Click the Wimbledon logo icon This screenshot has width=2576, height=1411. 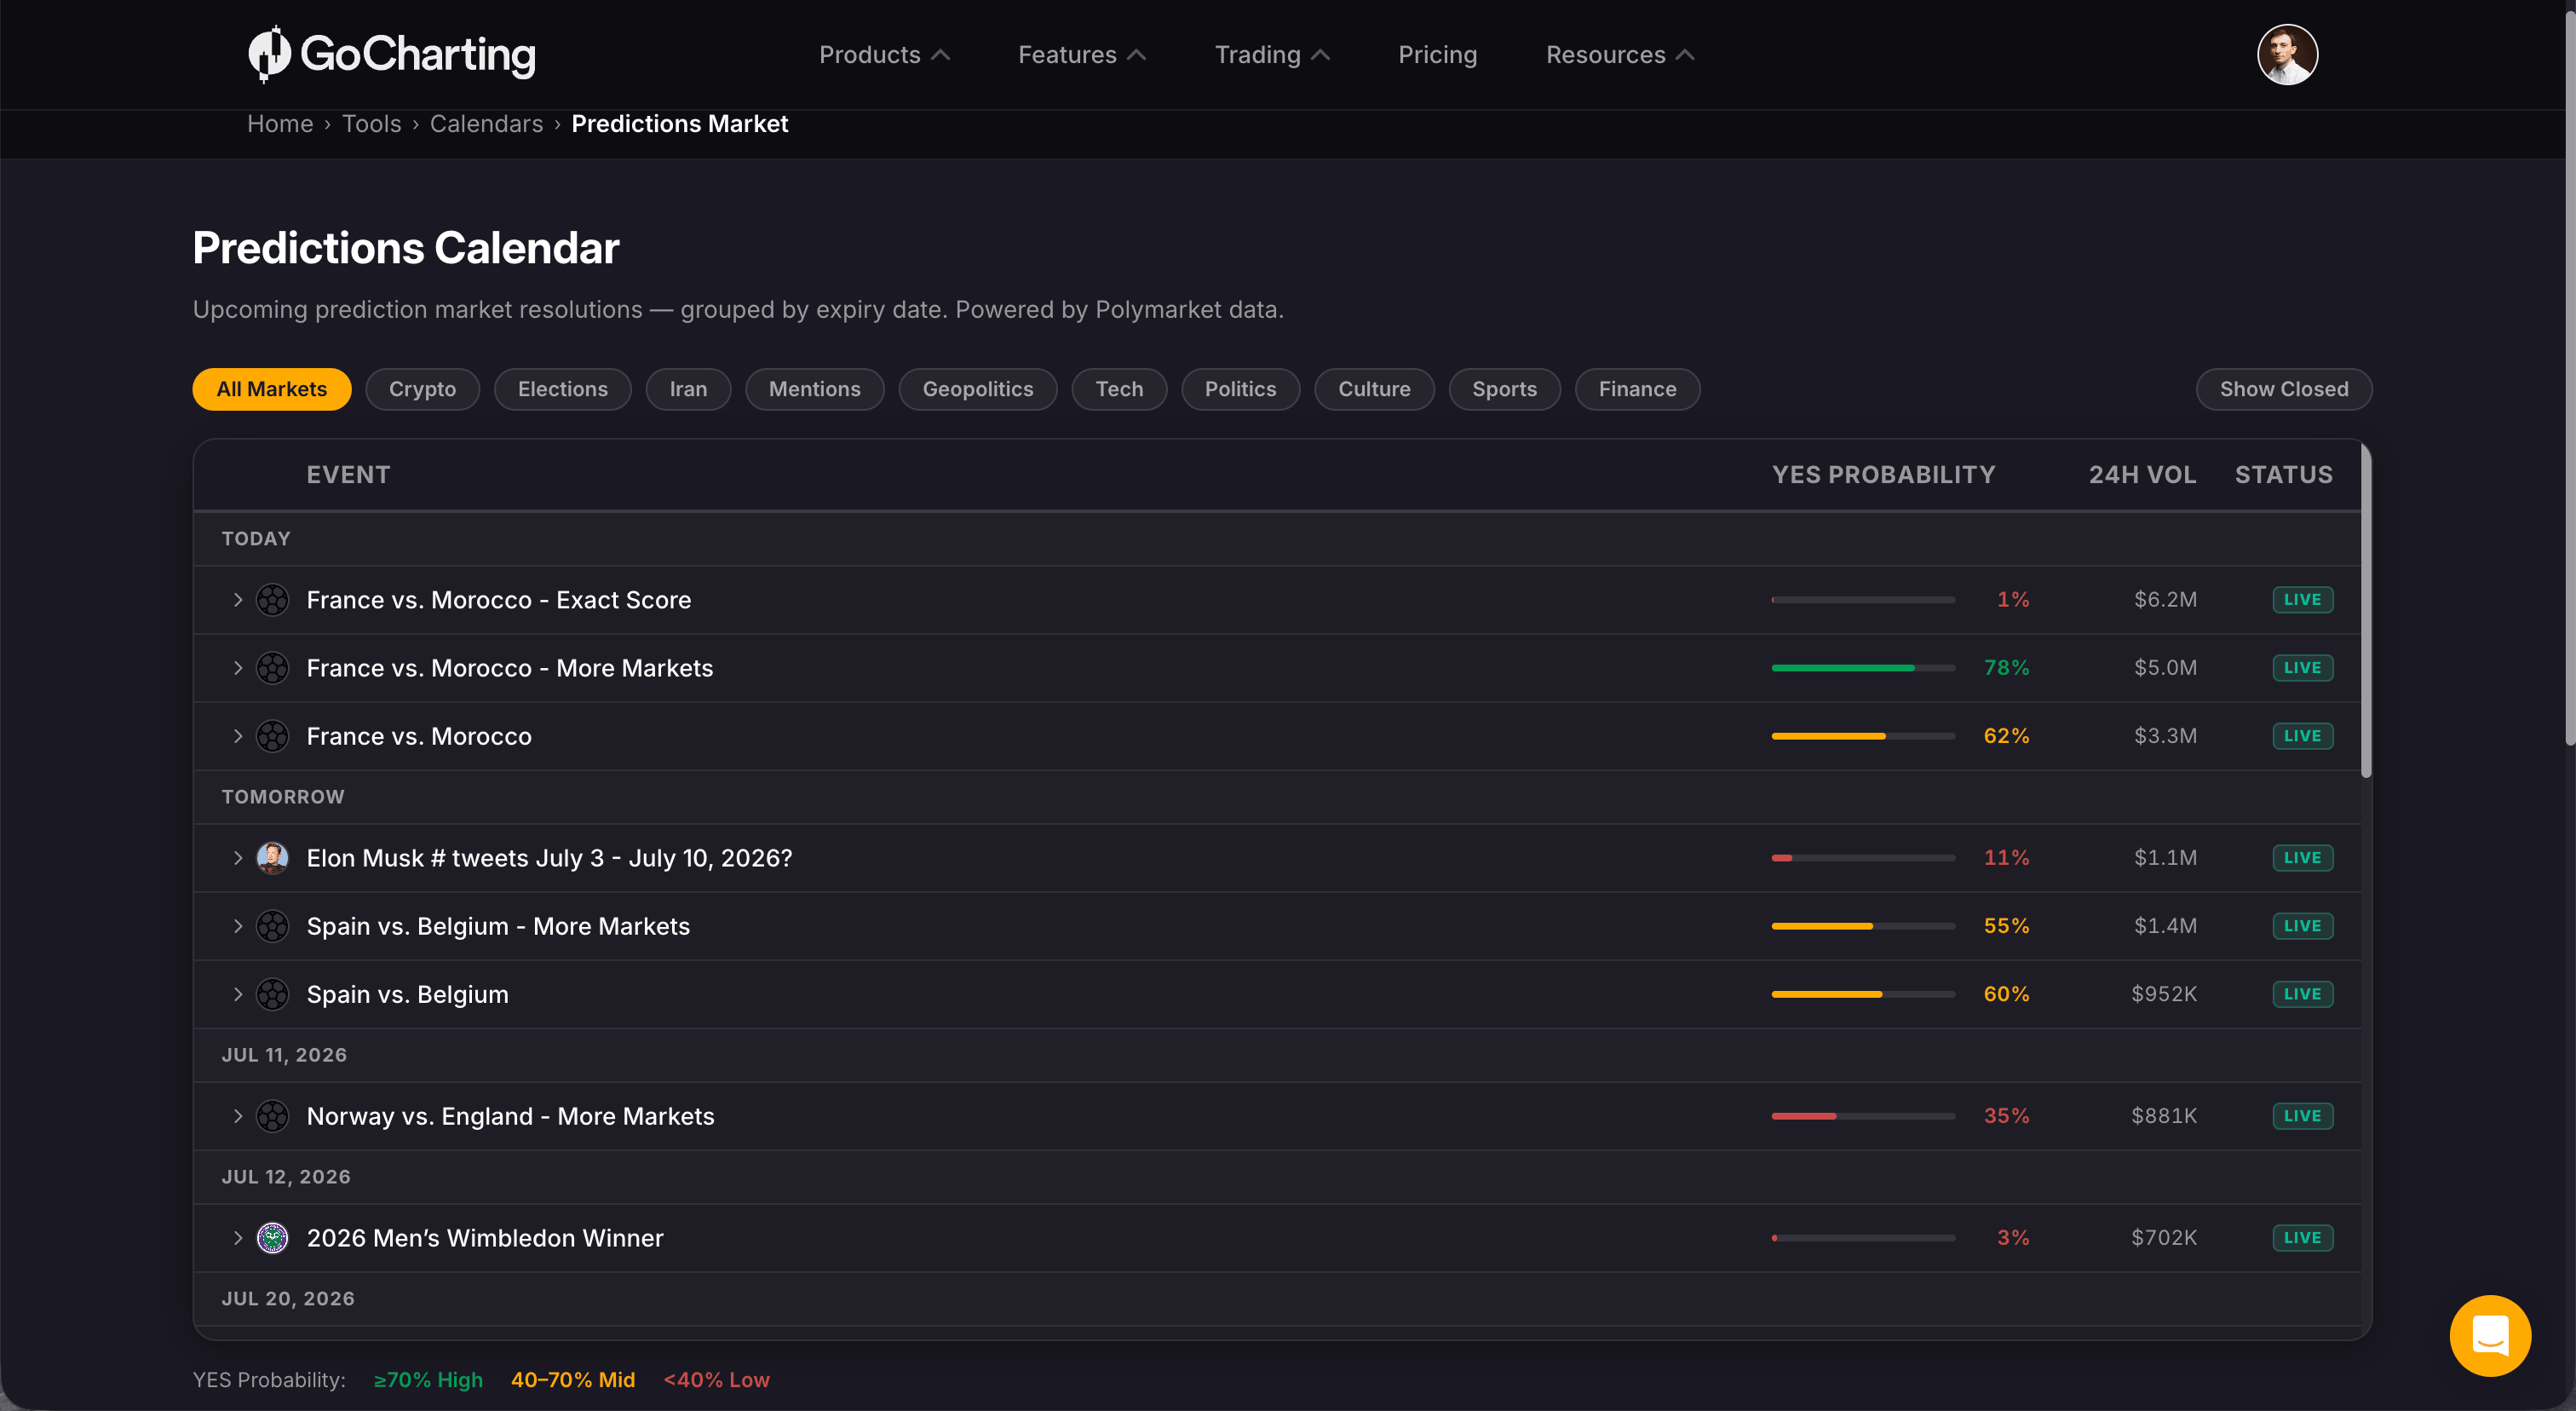click(x=272, y=1238)
